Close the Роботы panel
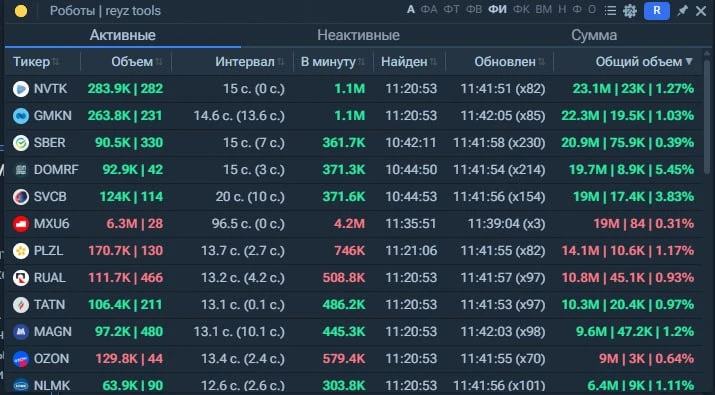This screenshot has width=715, height=395. click(x=701, y=11)
